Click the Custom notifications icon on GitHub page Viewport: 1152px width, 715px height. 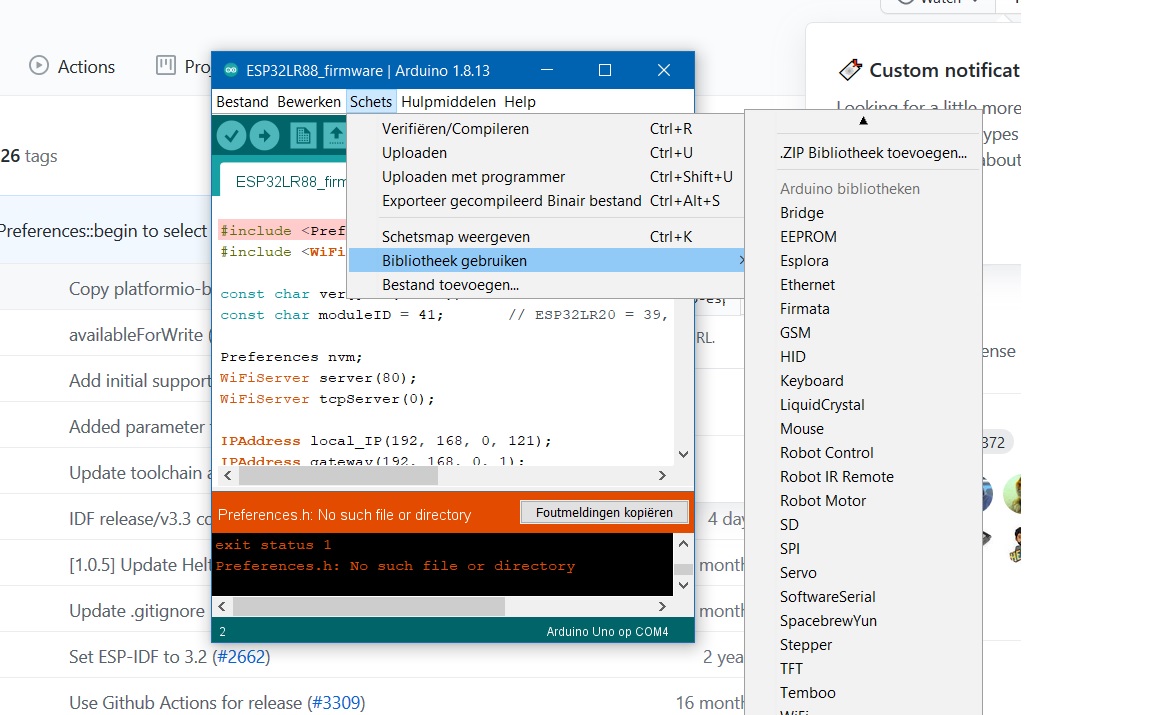[850, 70]
